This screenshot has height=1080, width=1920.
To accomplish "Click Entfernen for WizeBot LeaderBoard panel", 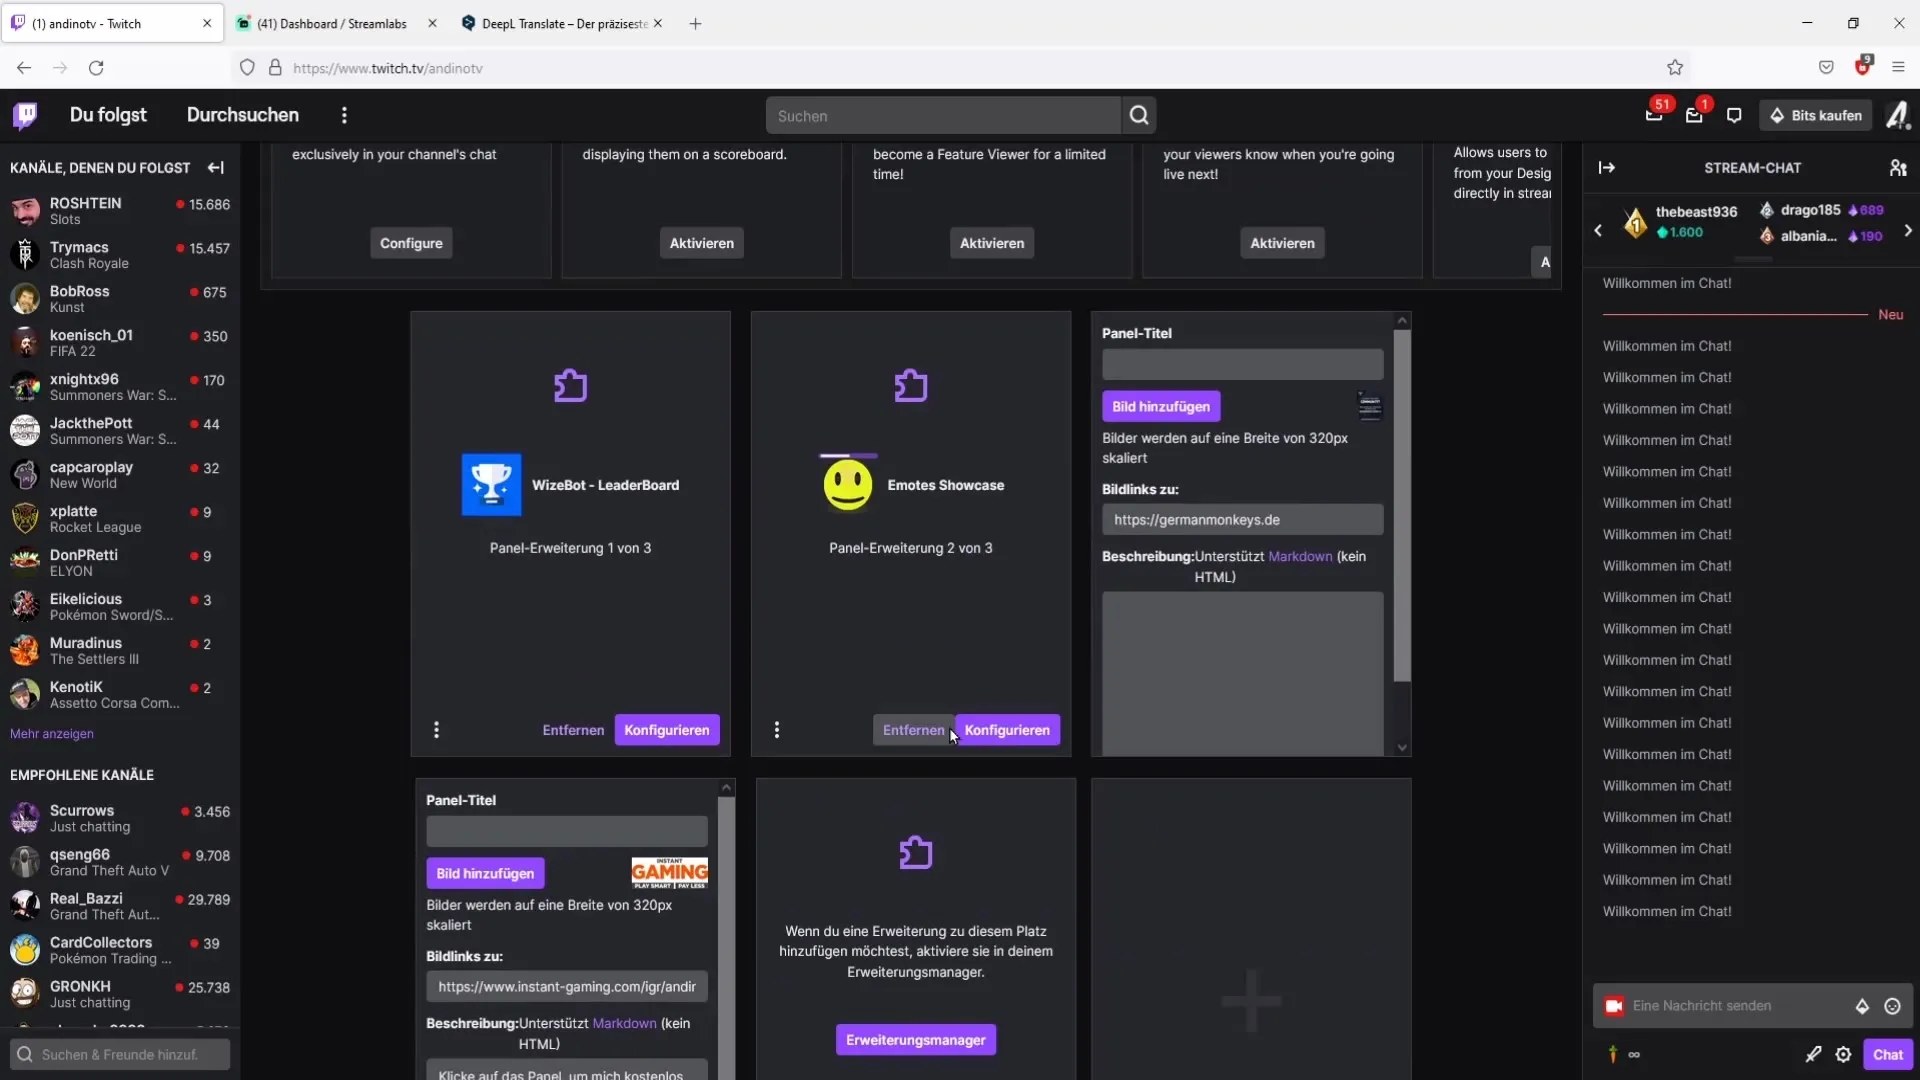I will point(573,730).
